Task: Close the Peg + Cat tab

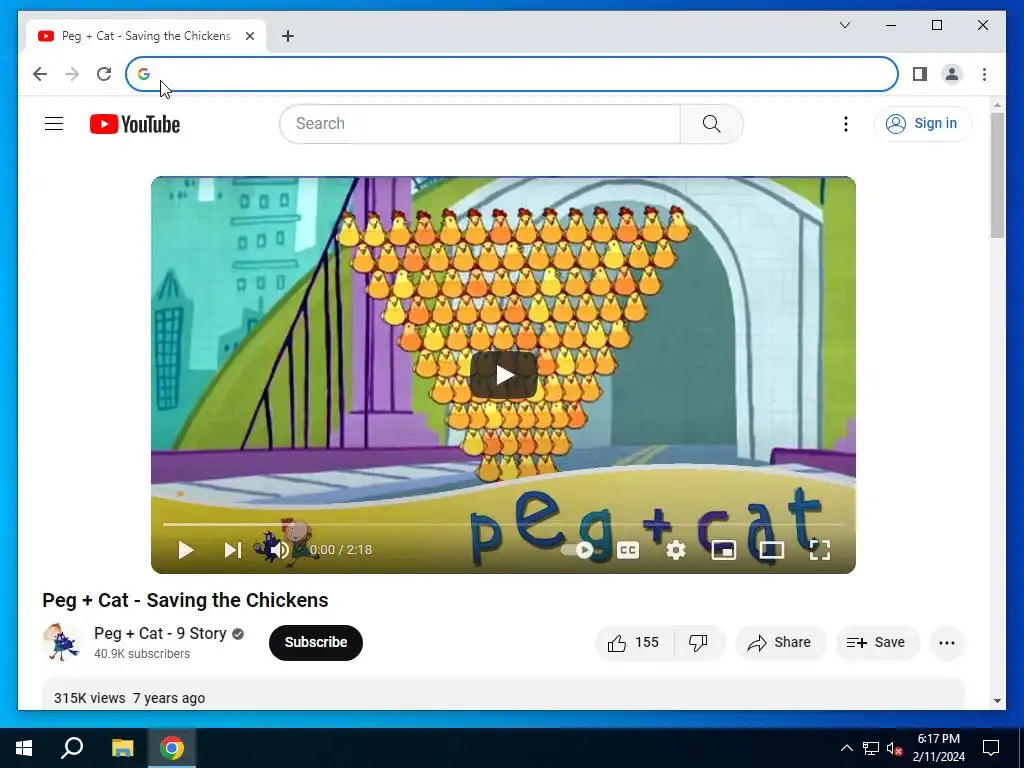Action: tap(249, 36)
